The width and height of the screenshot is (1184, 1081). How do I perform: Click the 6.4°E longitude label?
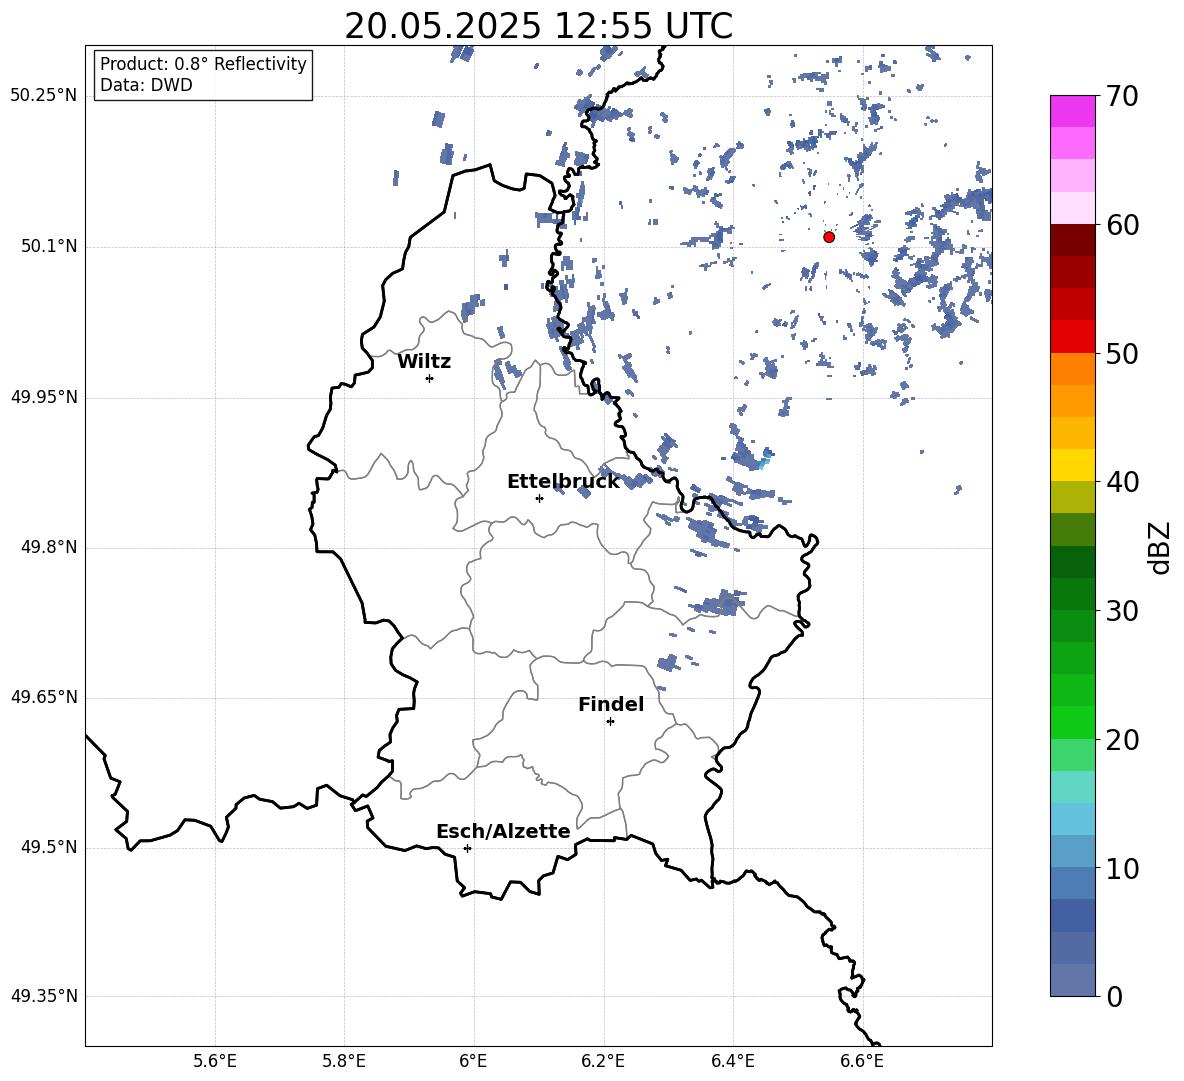732,1061
